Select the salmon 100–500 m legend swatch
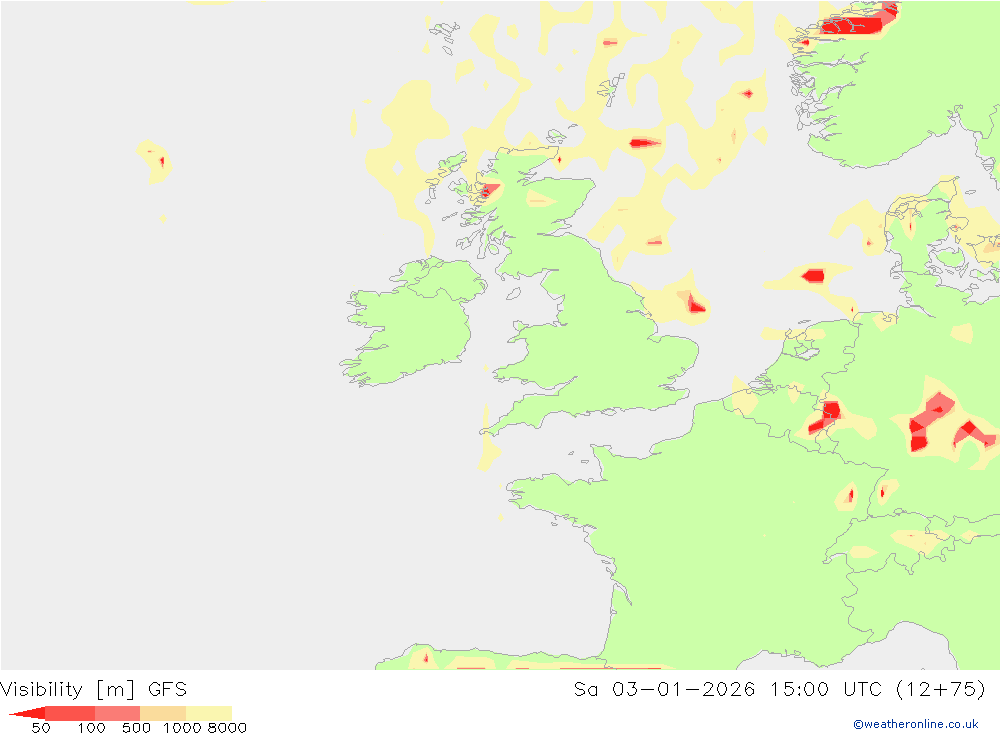The height and width of the screenshot is (733, 1000). tap(117, 713)
